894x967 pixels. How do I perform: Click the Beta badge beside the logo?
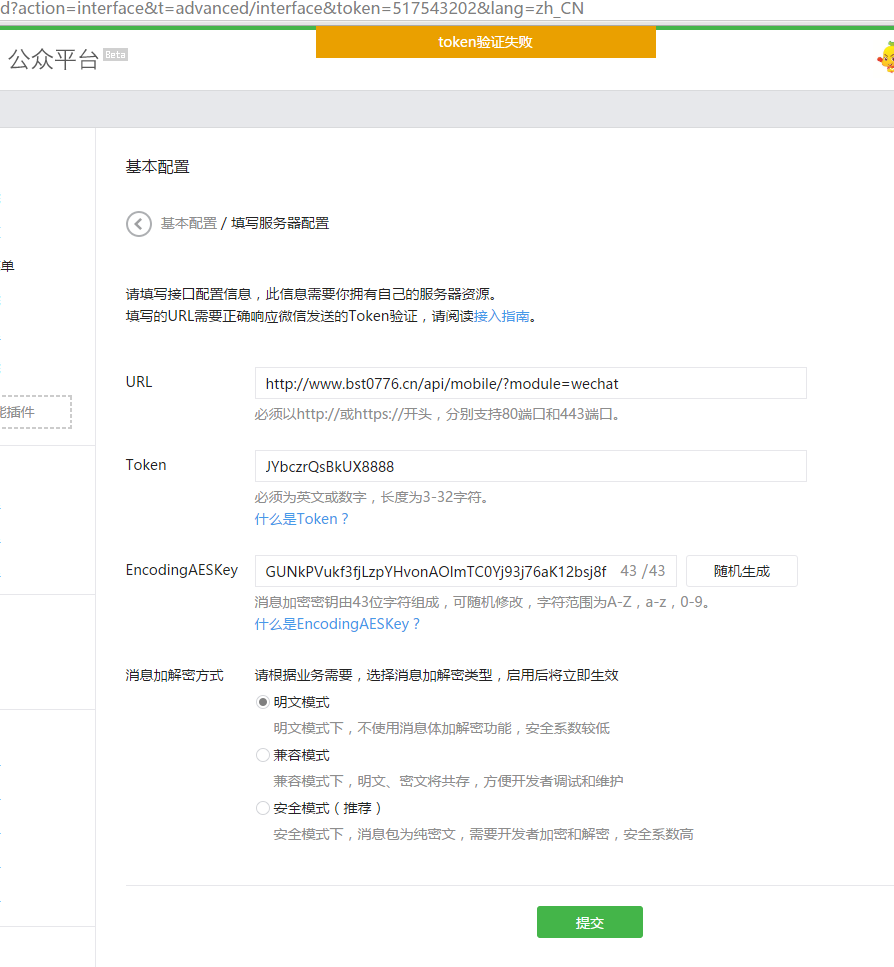pyautogui.click(x=115, y=55)
